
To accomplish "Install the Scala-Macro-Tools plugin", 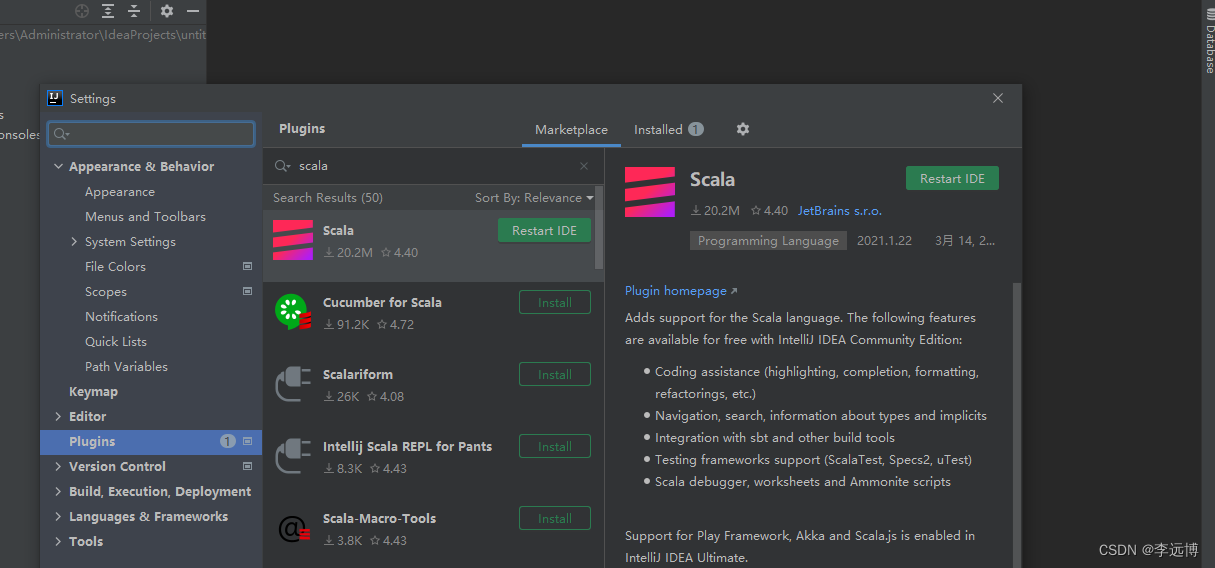I will tap(555, 518).
